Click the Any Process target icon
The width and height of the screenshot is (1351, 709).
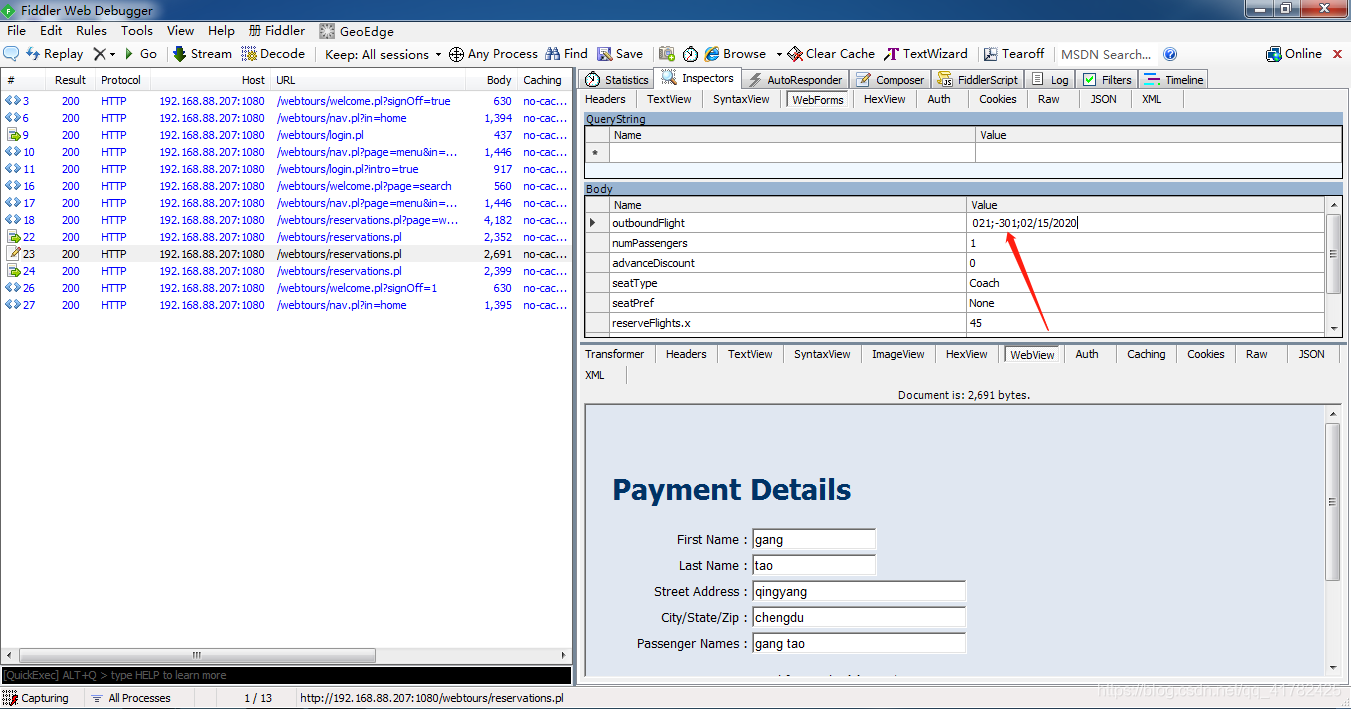pos(456,54)
